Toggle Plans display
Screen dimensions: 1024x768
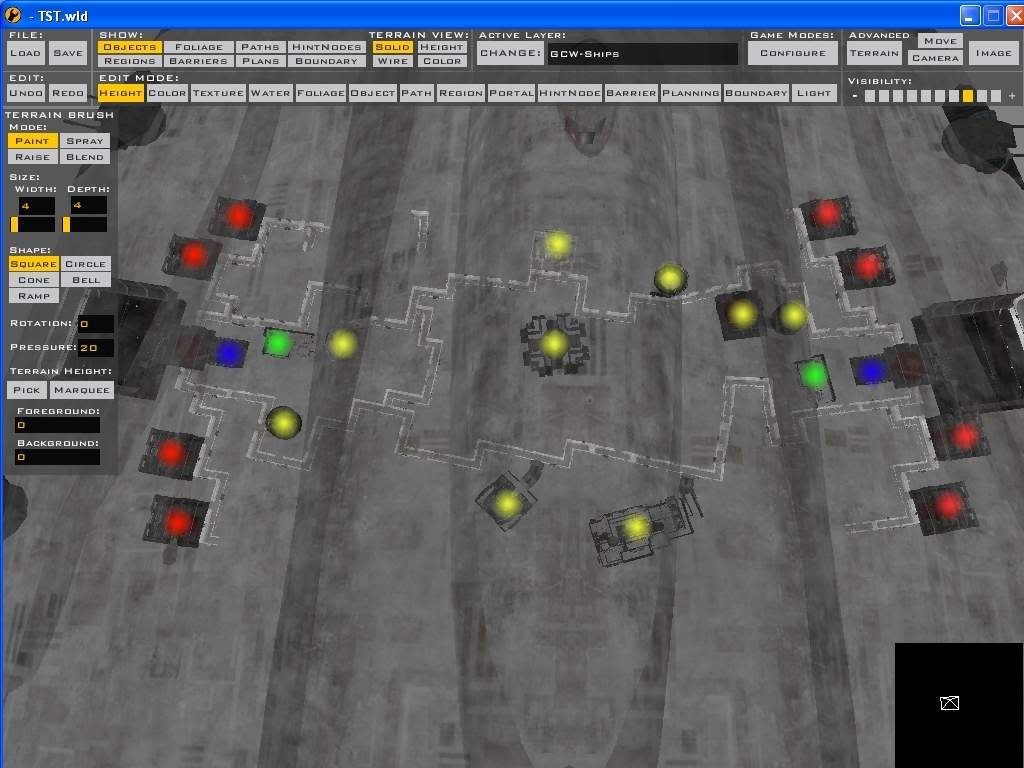261,61
